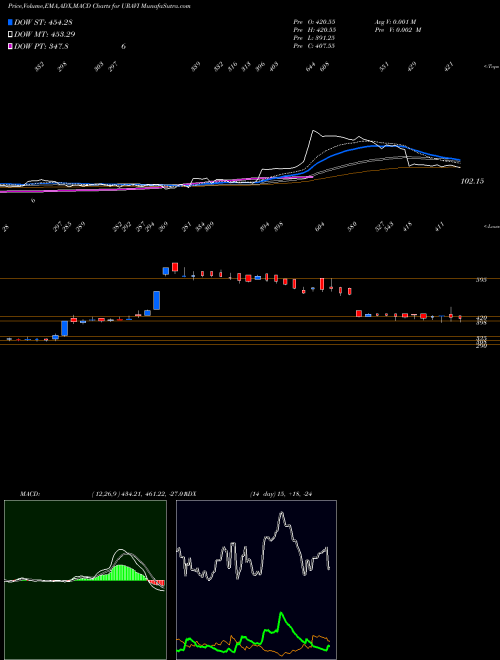Click the peak of the white price line

click(x=313, y=131)
